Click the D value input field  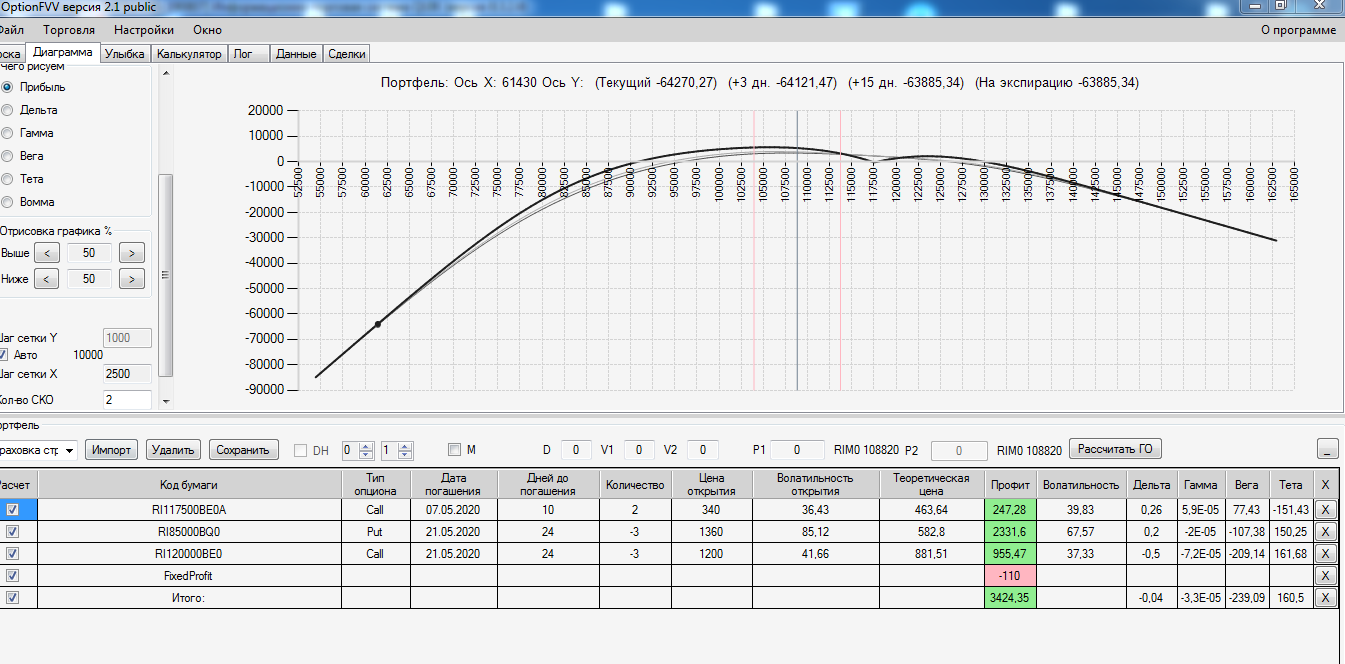576,450
